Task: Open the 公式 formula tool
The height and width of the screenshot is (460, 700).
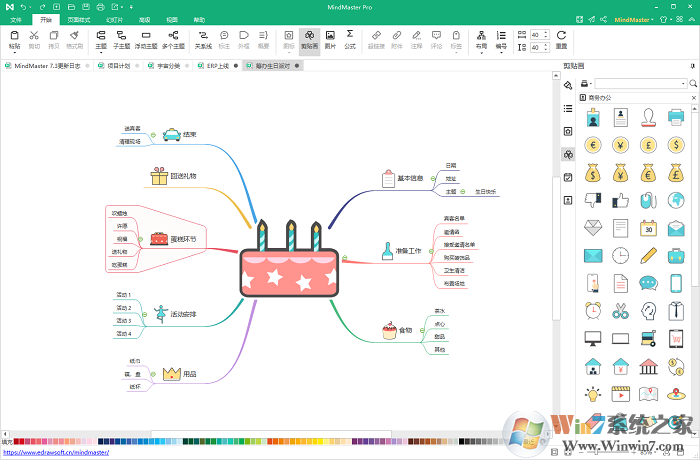Action: [350, 39]
